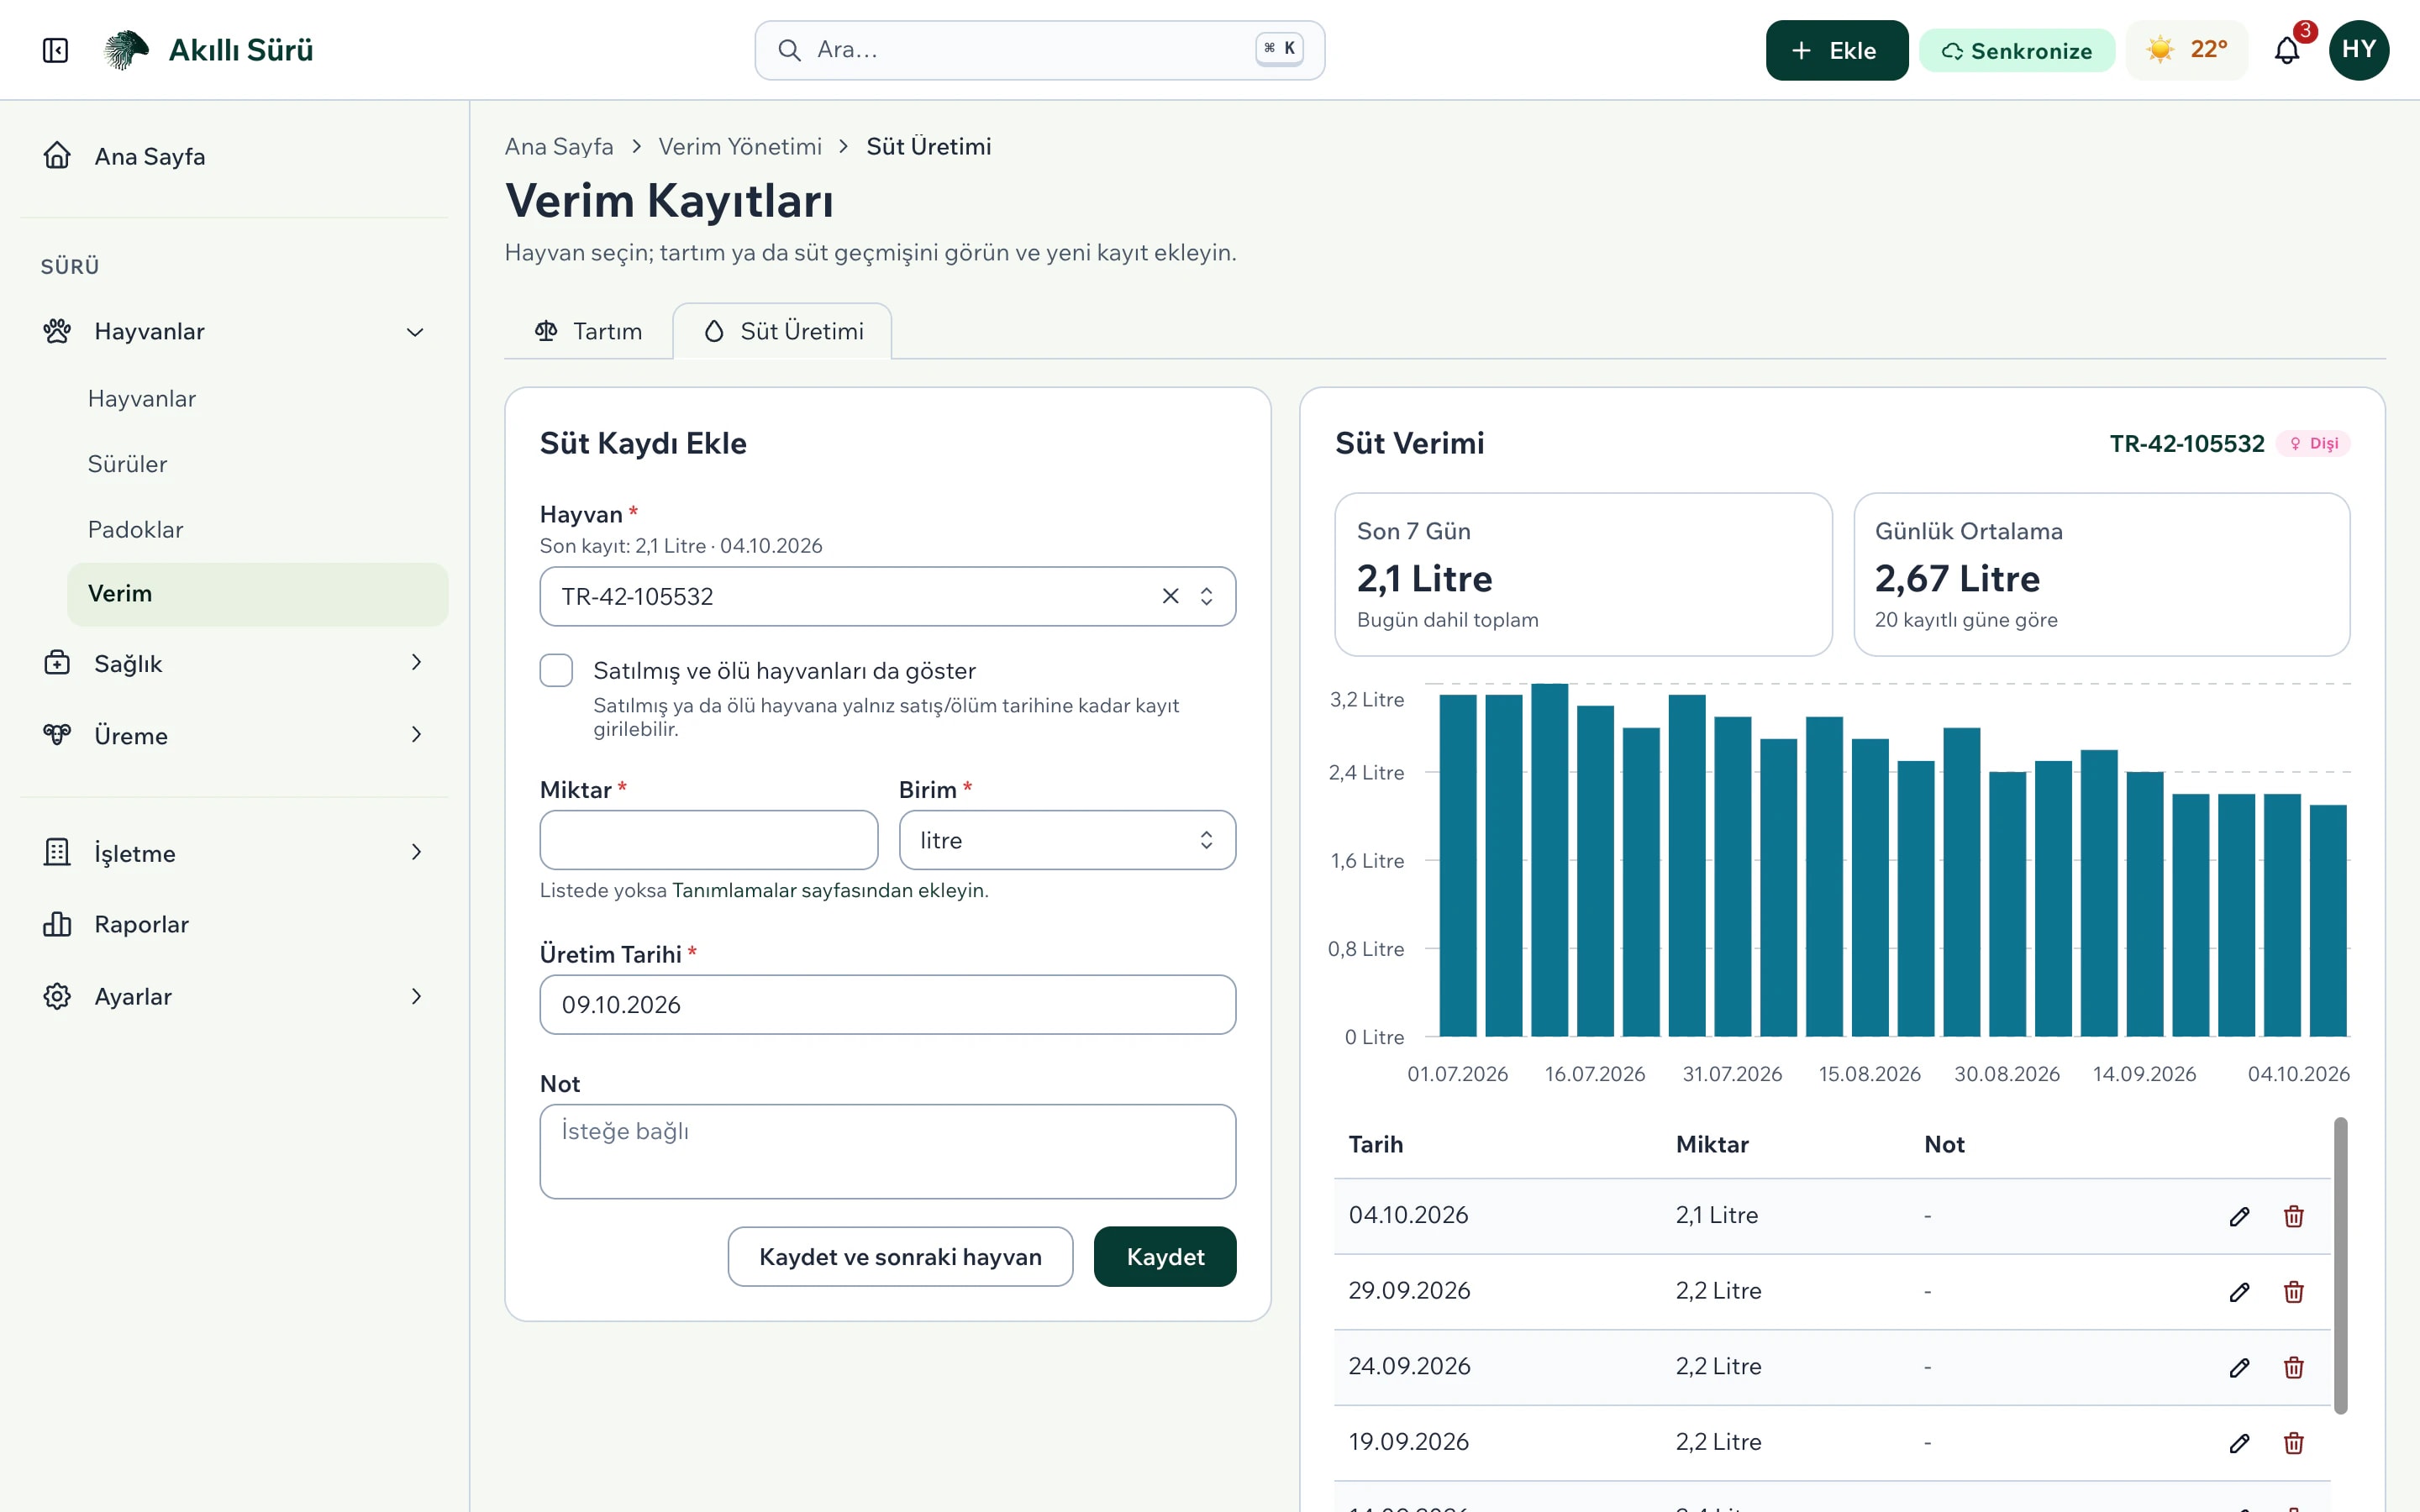2420x1512 pixels.
Task: Collapse the Hayvanlar sidebar group
Action: (234, 331)
